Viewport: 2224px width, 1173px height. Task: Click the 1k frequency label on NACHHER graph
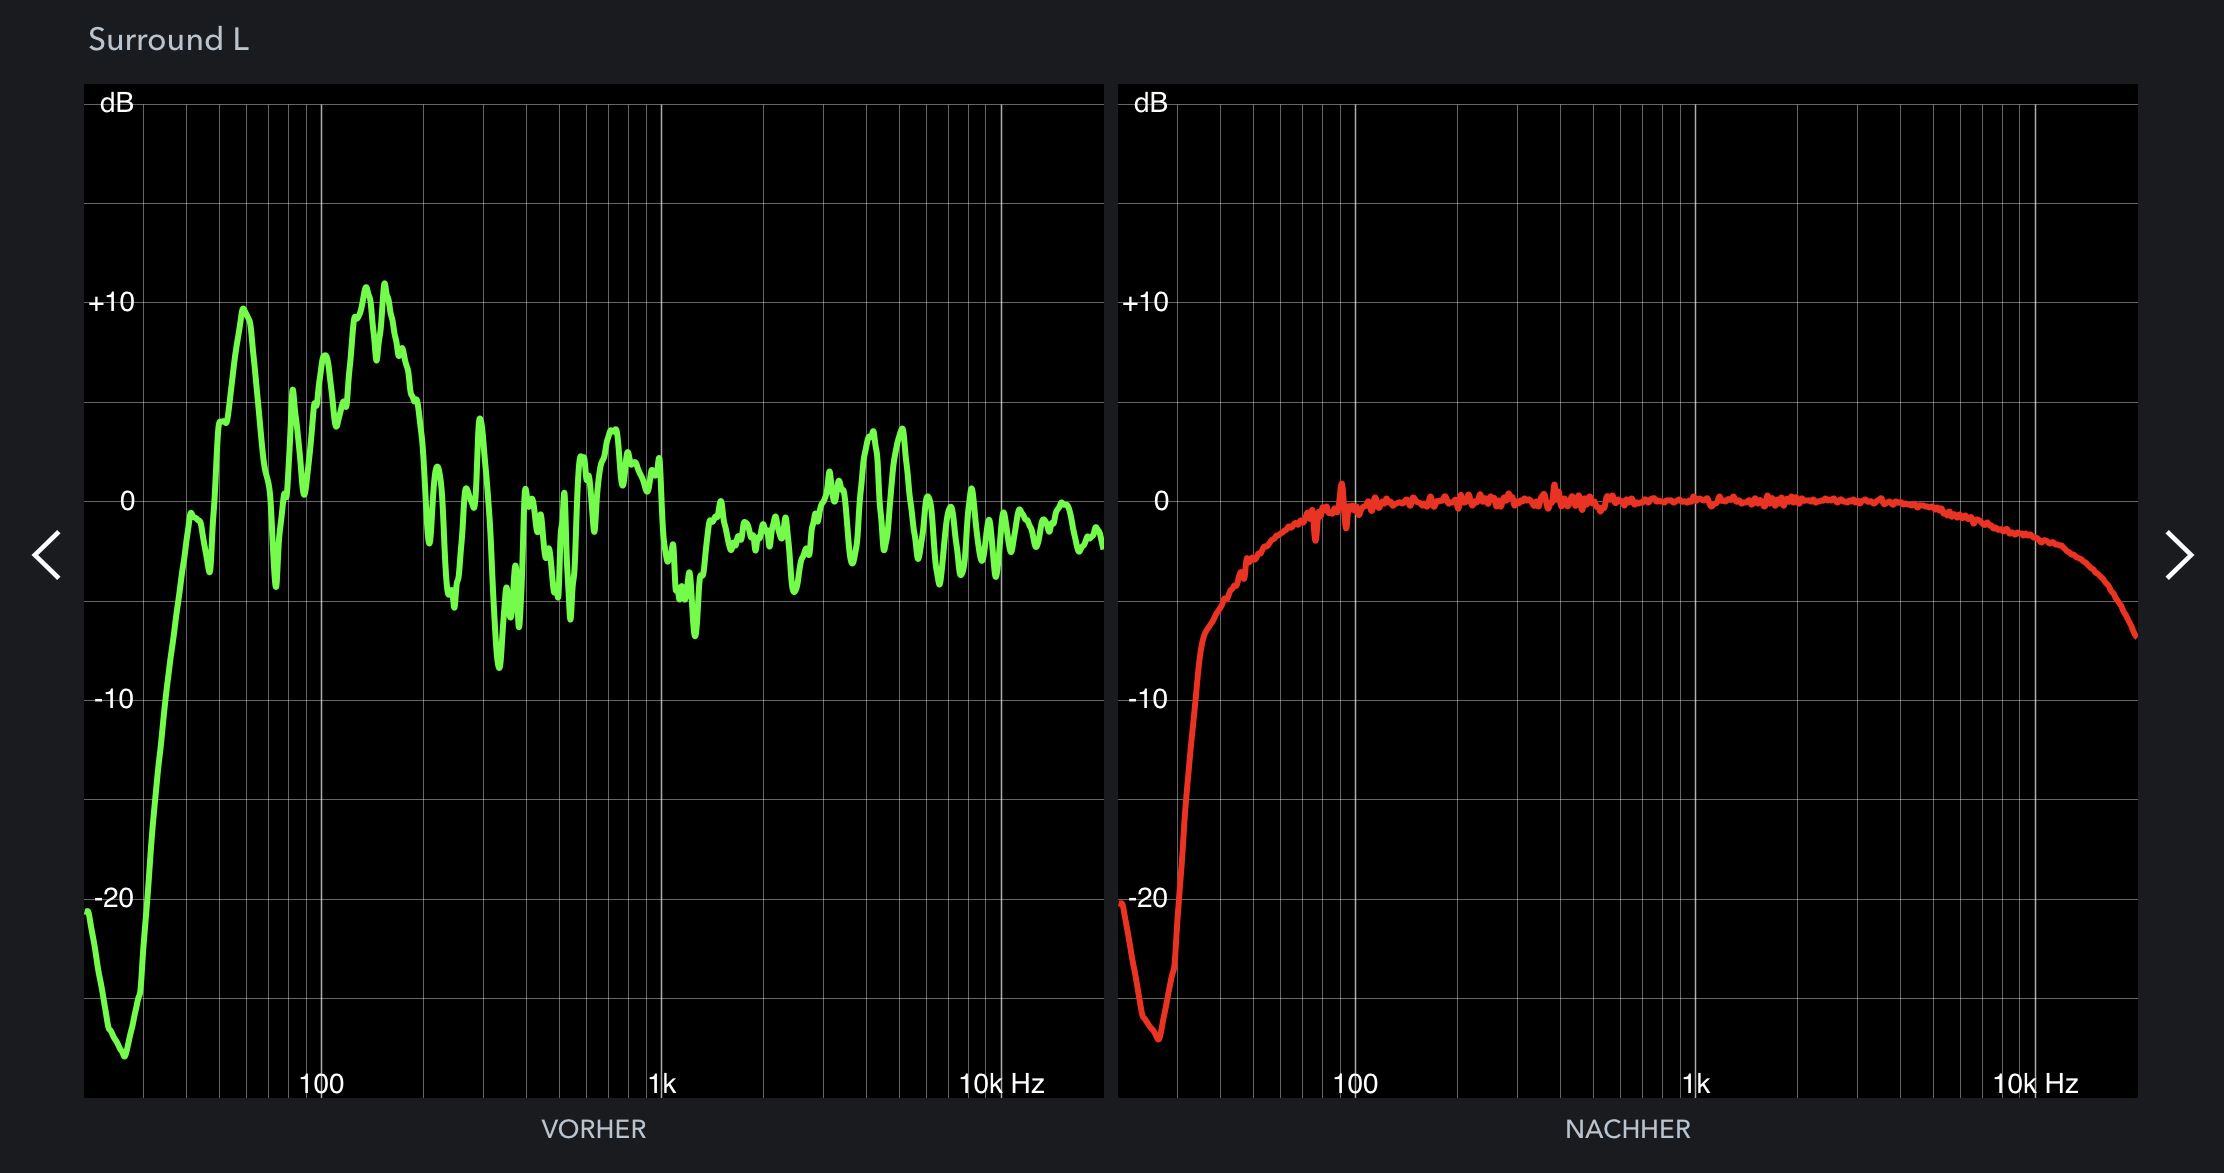pyautogui.click(x=1695, y=1084)
